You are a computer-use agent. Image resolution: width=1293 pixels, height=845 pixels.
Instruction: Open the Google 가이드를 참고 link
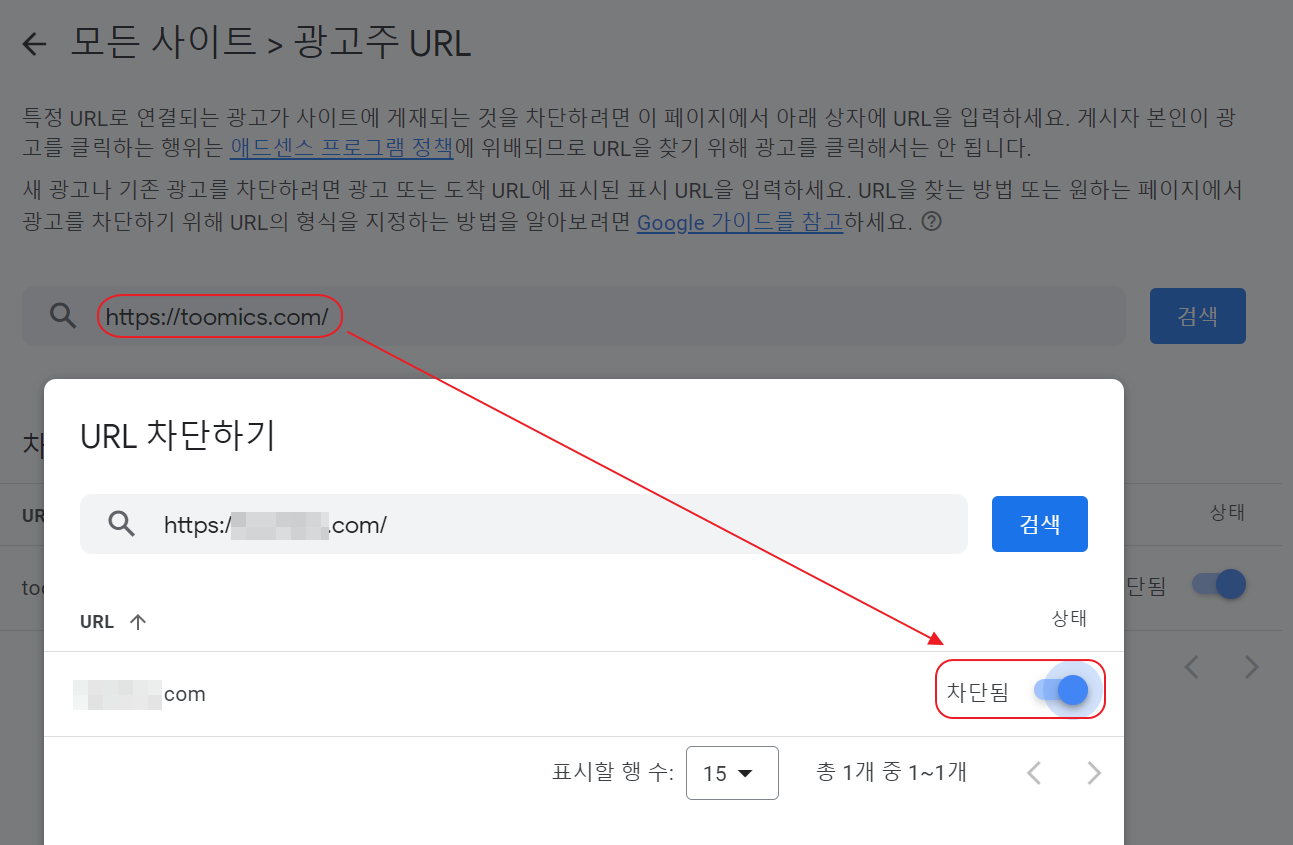(x=740, y=222)
